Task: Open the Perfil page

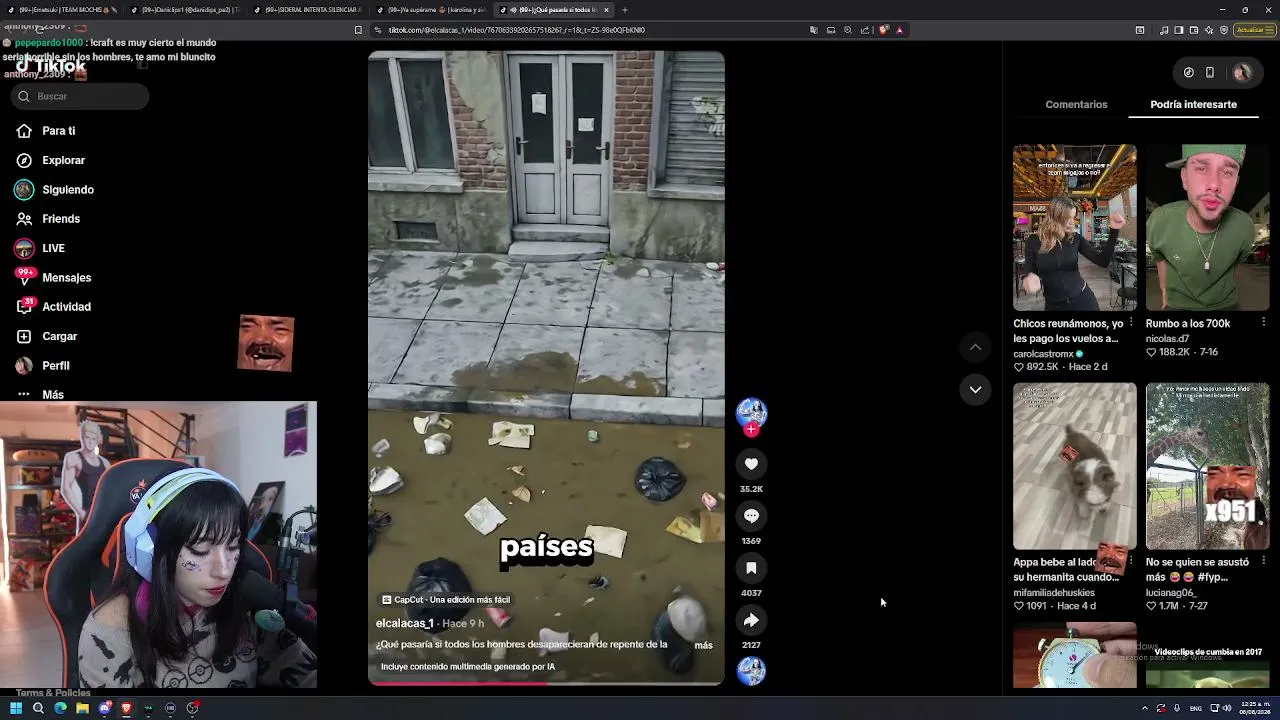Action: tap(55, 366)
